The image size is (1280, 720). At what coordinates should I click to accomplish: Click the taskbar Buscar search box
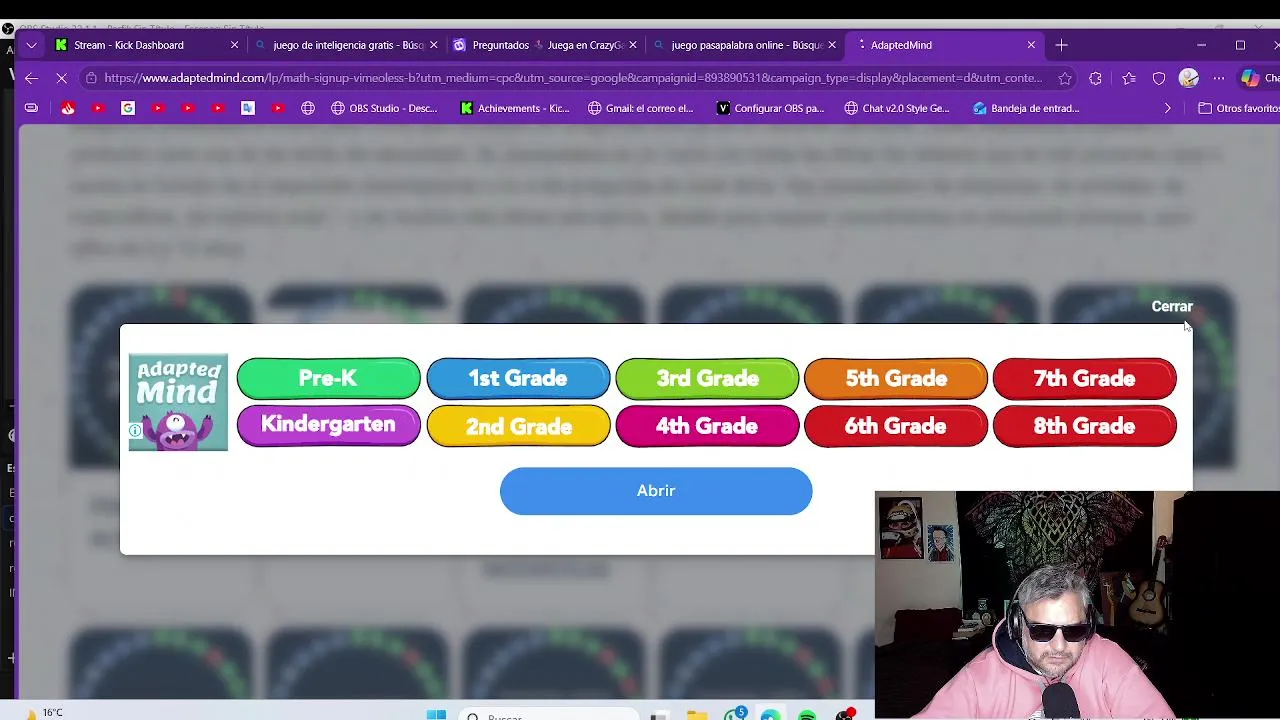[550, 715]
